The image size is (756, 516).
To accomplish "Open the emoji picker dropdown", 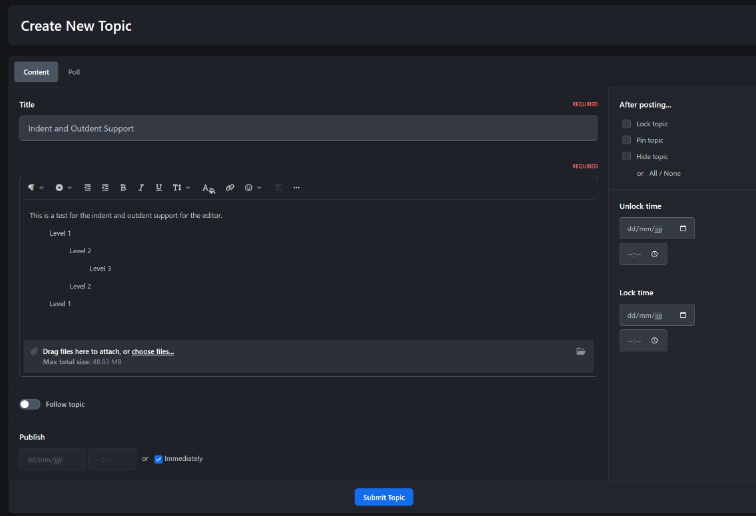I will pyautogui.click(x=253, y=187).
